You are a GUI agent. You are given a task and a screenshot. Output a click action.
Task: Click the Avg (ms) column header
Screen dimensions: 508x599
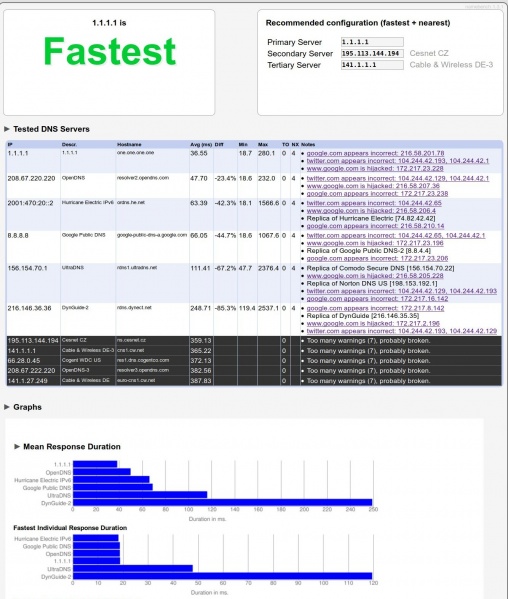click(201, 144)
